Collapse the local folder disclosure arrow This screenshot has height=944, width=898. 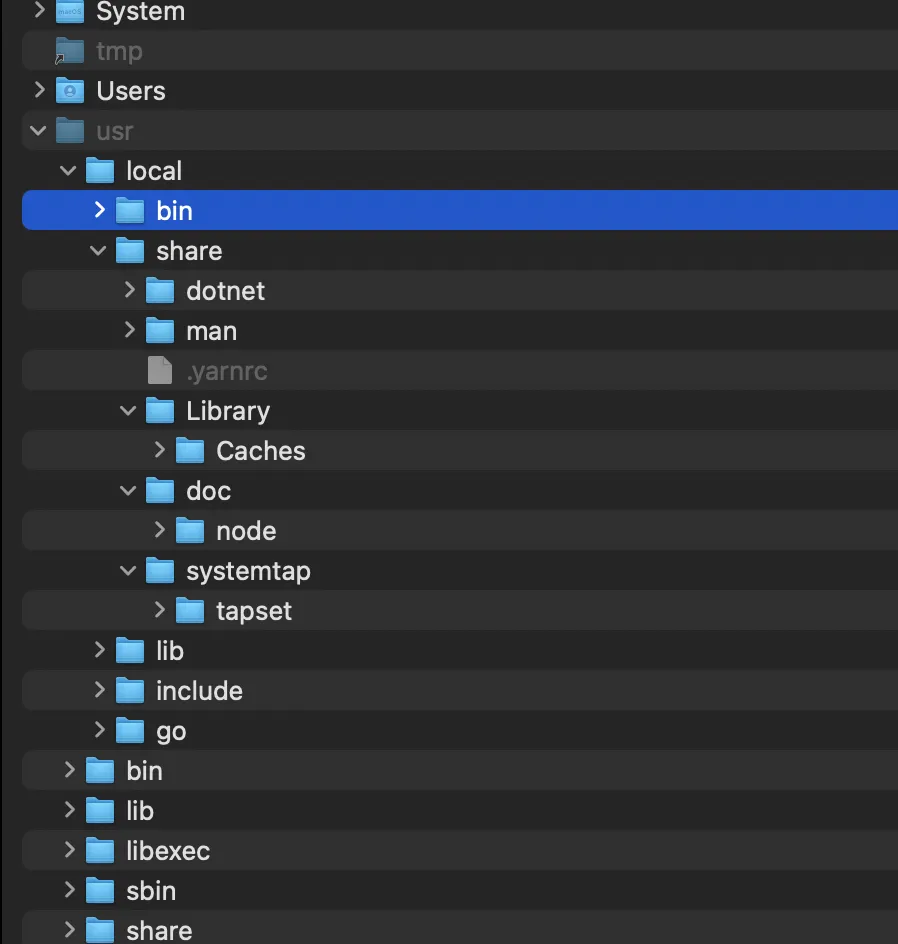tap(69, 171)
